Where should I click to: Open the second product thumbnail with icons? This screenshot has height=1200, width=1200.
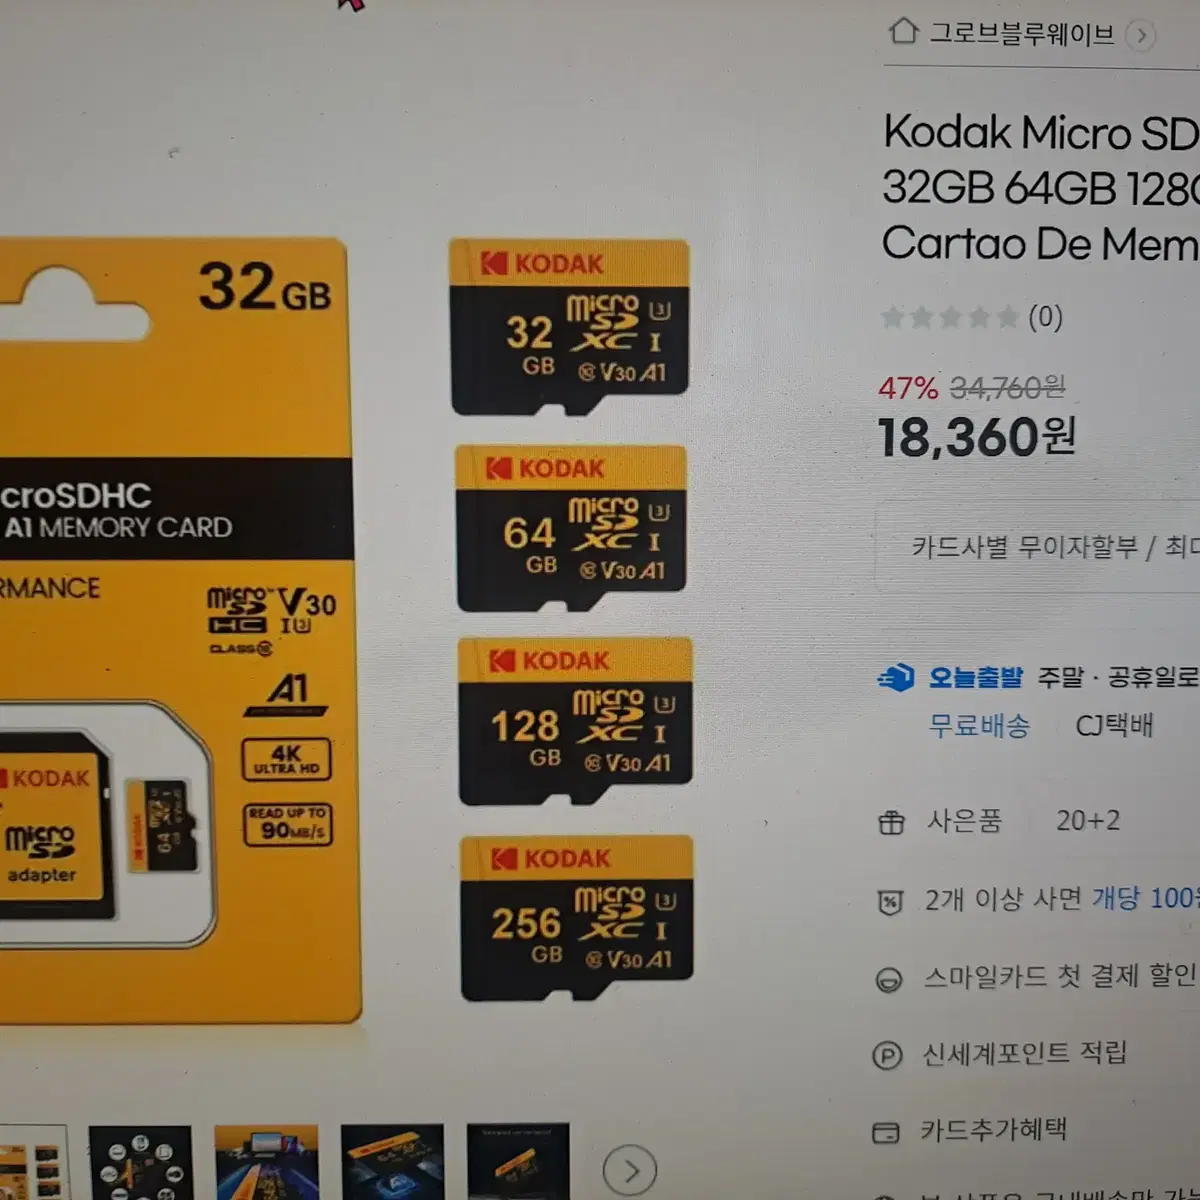(x=140, y=1163)
